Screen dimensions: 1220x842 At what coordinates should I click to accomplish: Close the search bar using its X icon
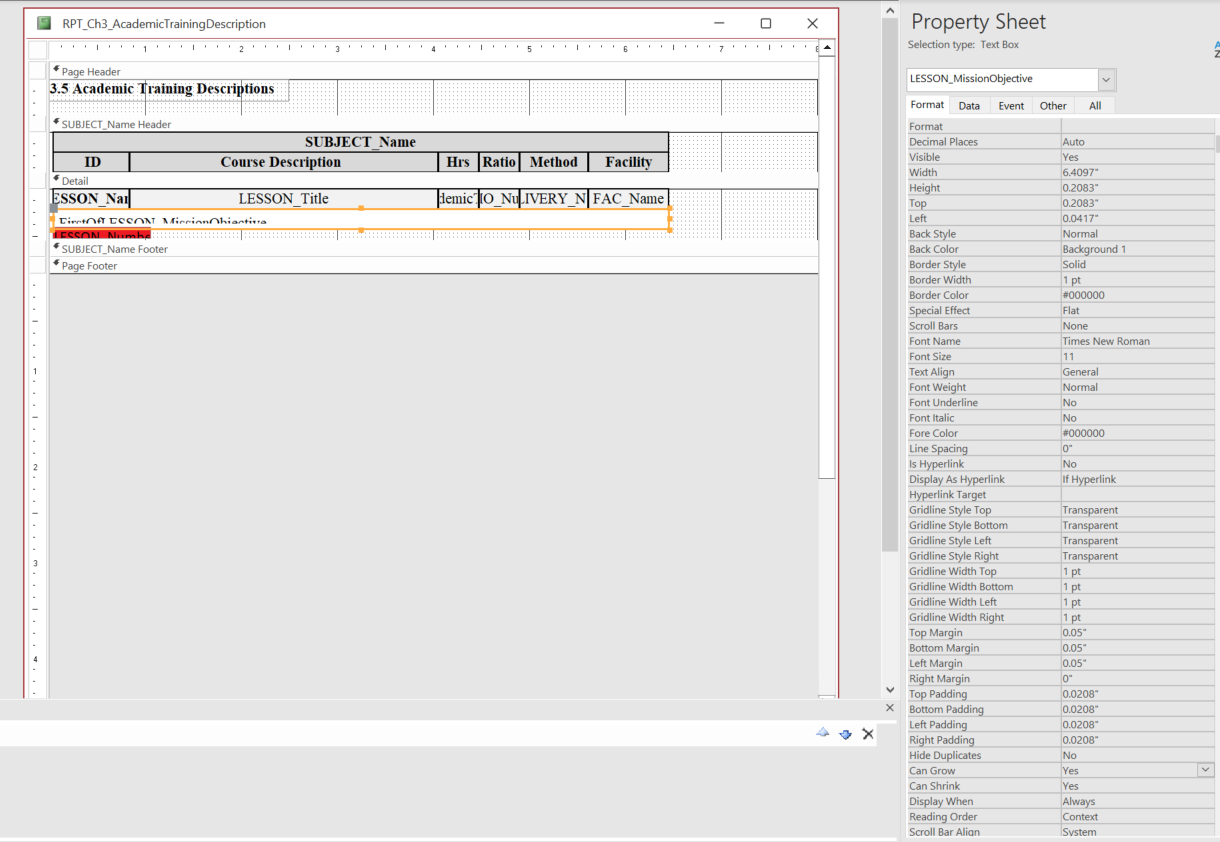[867, 733]
